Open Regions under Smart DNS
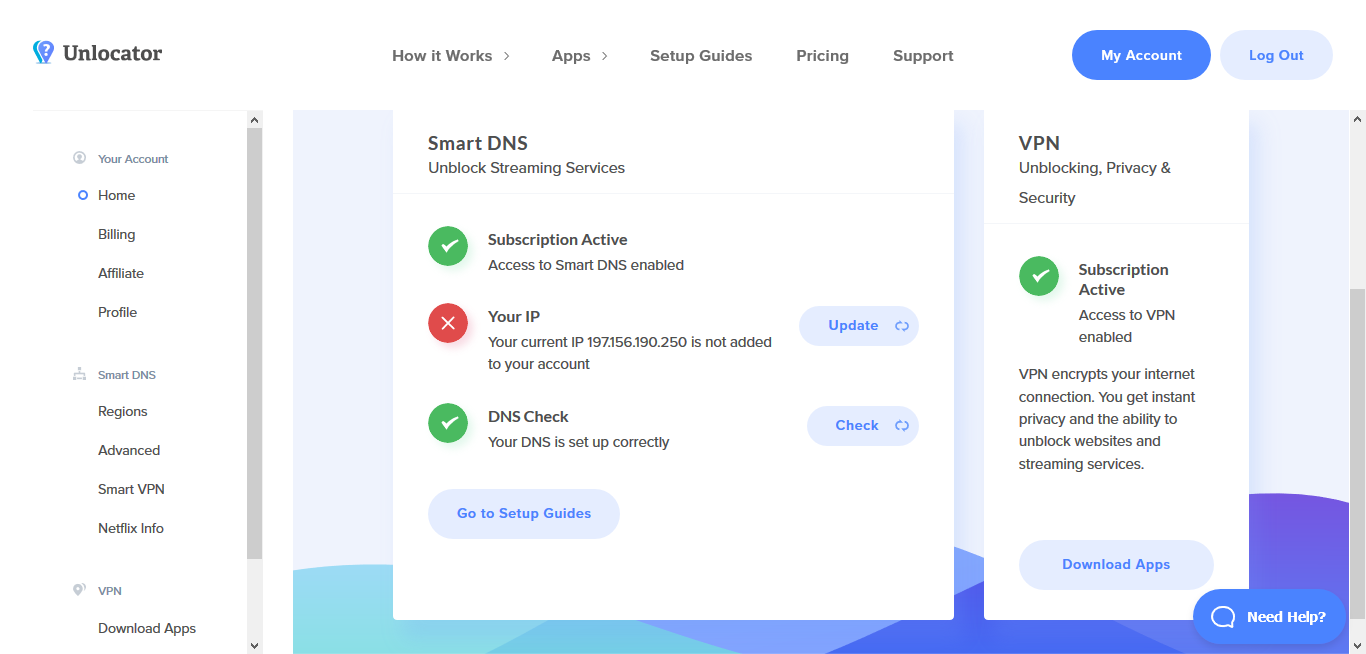Viewport: 1366px width, 654px height. tap(122, 411)
